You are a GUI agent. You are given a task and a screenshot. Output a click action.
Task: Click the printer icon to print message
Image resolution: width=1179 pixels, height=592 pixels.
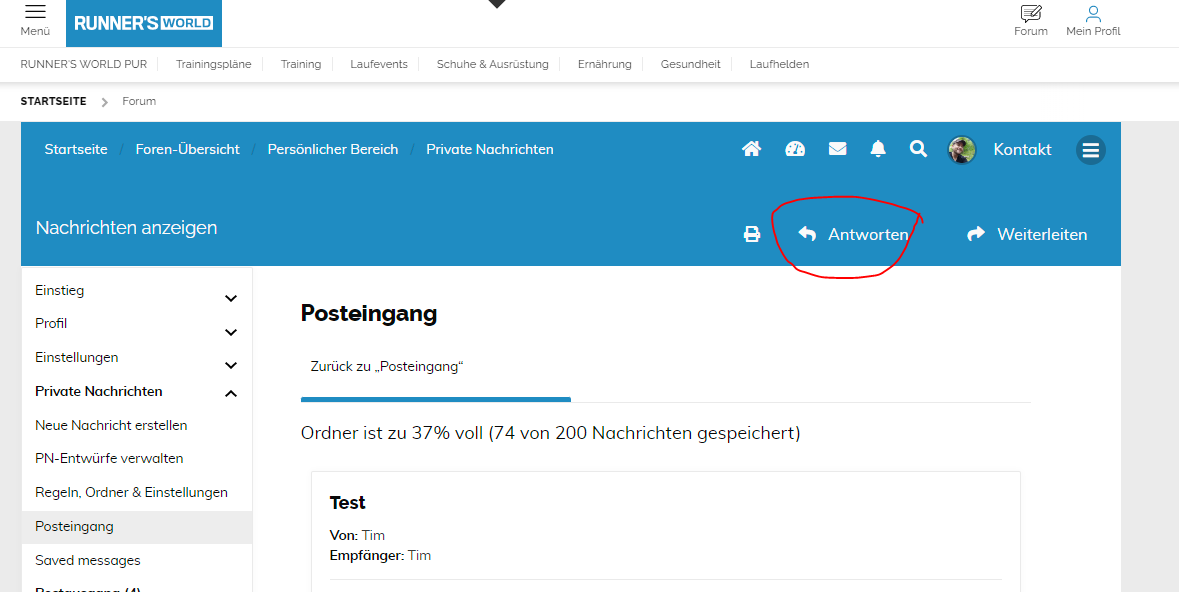pyautogui.click(x=752, y=234)
